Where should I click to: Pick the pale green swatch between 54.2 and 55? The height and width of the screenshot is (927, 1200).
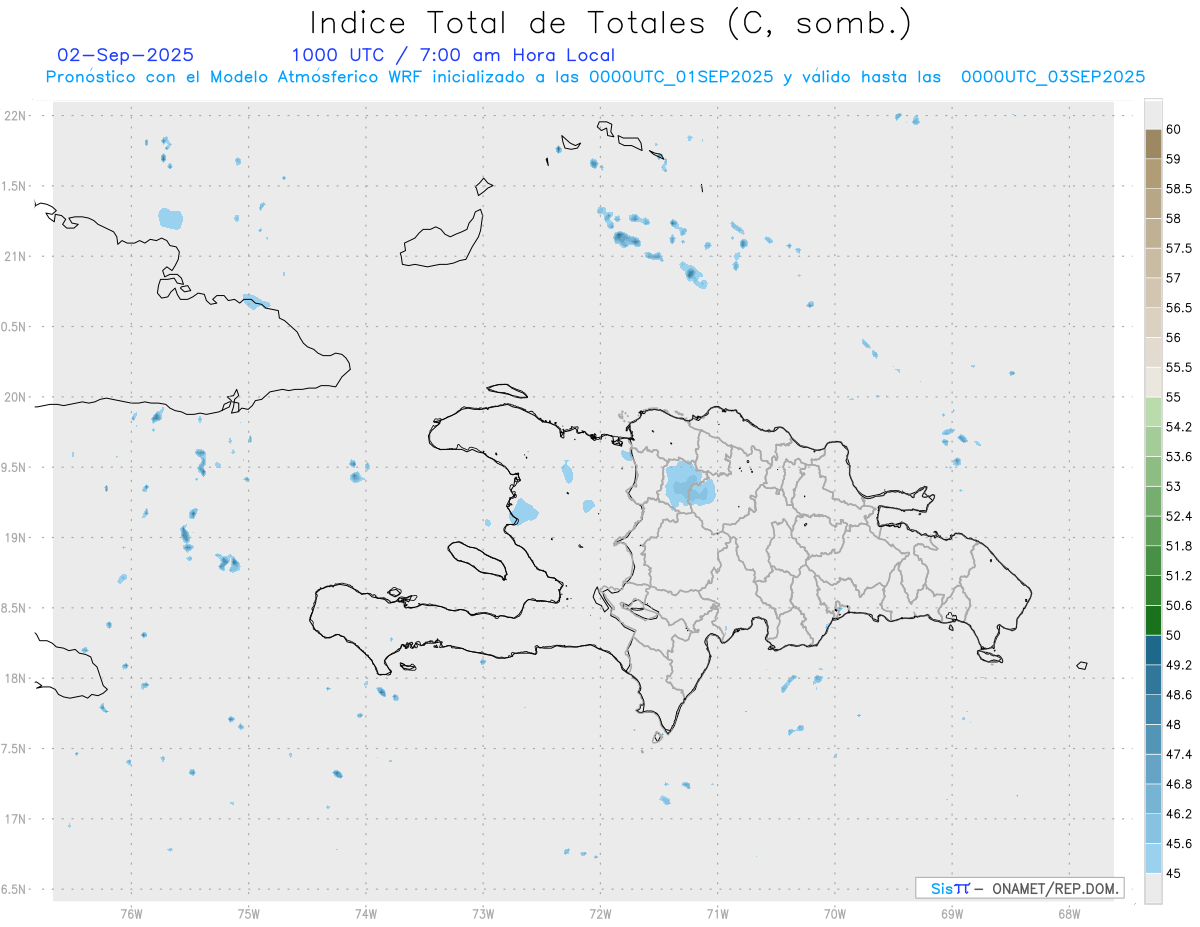1153,412
